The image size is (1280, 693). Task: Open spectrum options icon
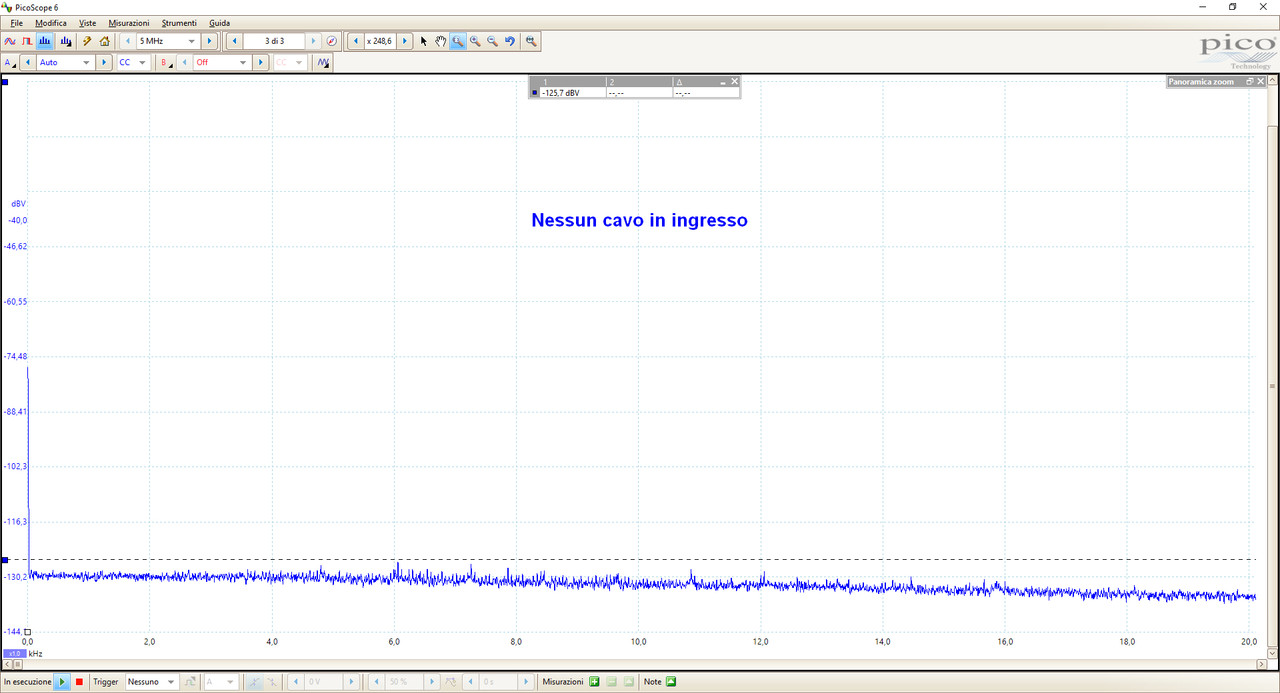click(x=65, y=41)
